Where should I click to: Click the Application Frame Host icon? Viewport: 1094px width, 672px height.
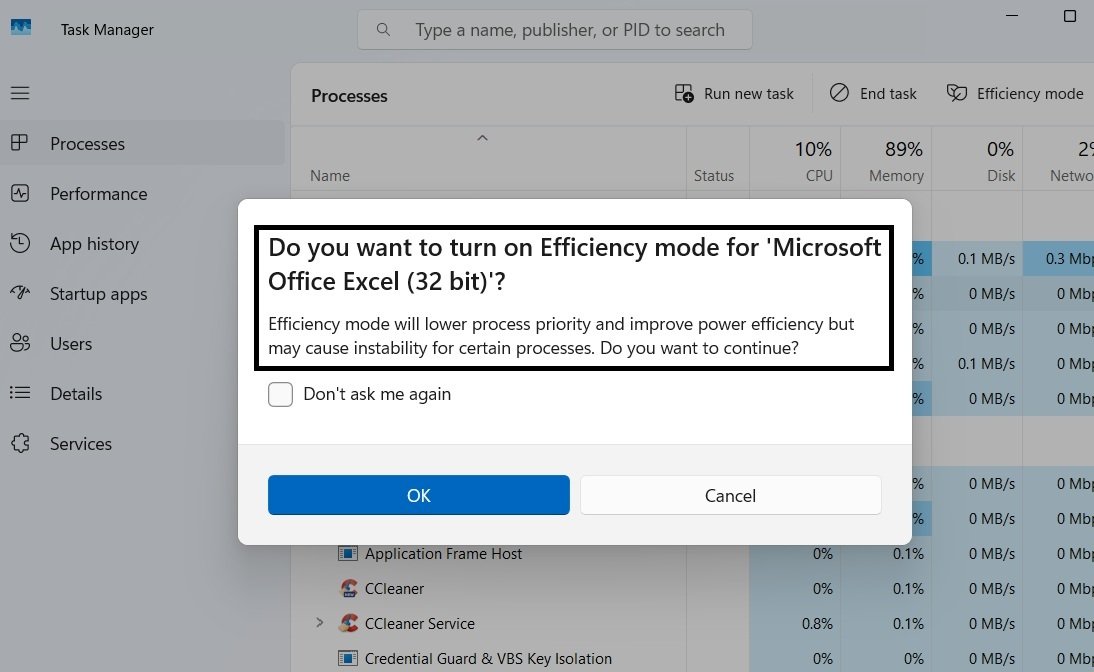tap(347, 553)
